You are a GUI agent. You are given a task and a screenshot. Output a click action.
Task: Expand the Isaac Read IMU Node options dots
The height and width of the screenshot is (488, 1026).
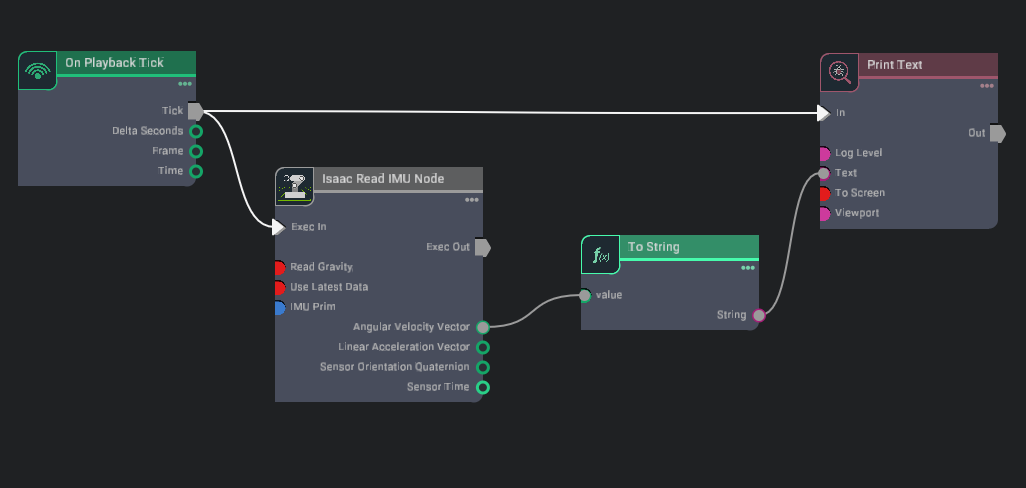[x=472, y=200]
